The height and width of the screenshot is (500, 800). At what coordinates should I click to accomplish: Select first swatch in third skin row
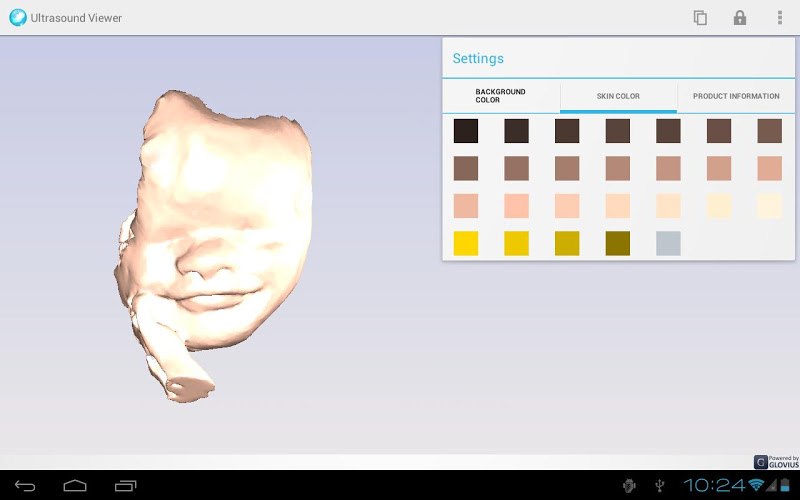point(466,206)
